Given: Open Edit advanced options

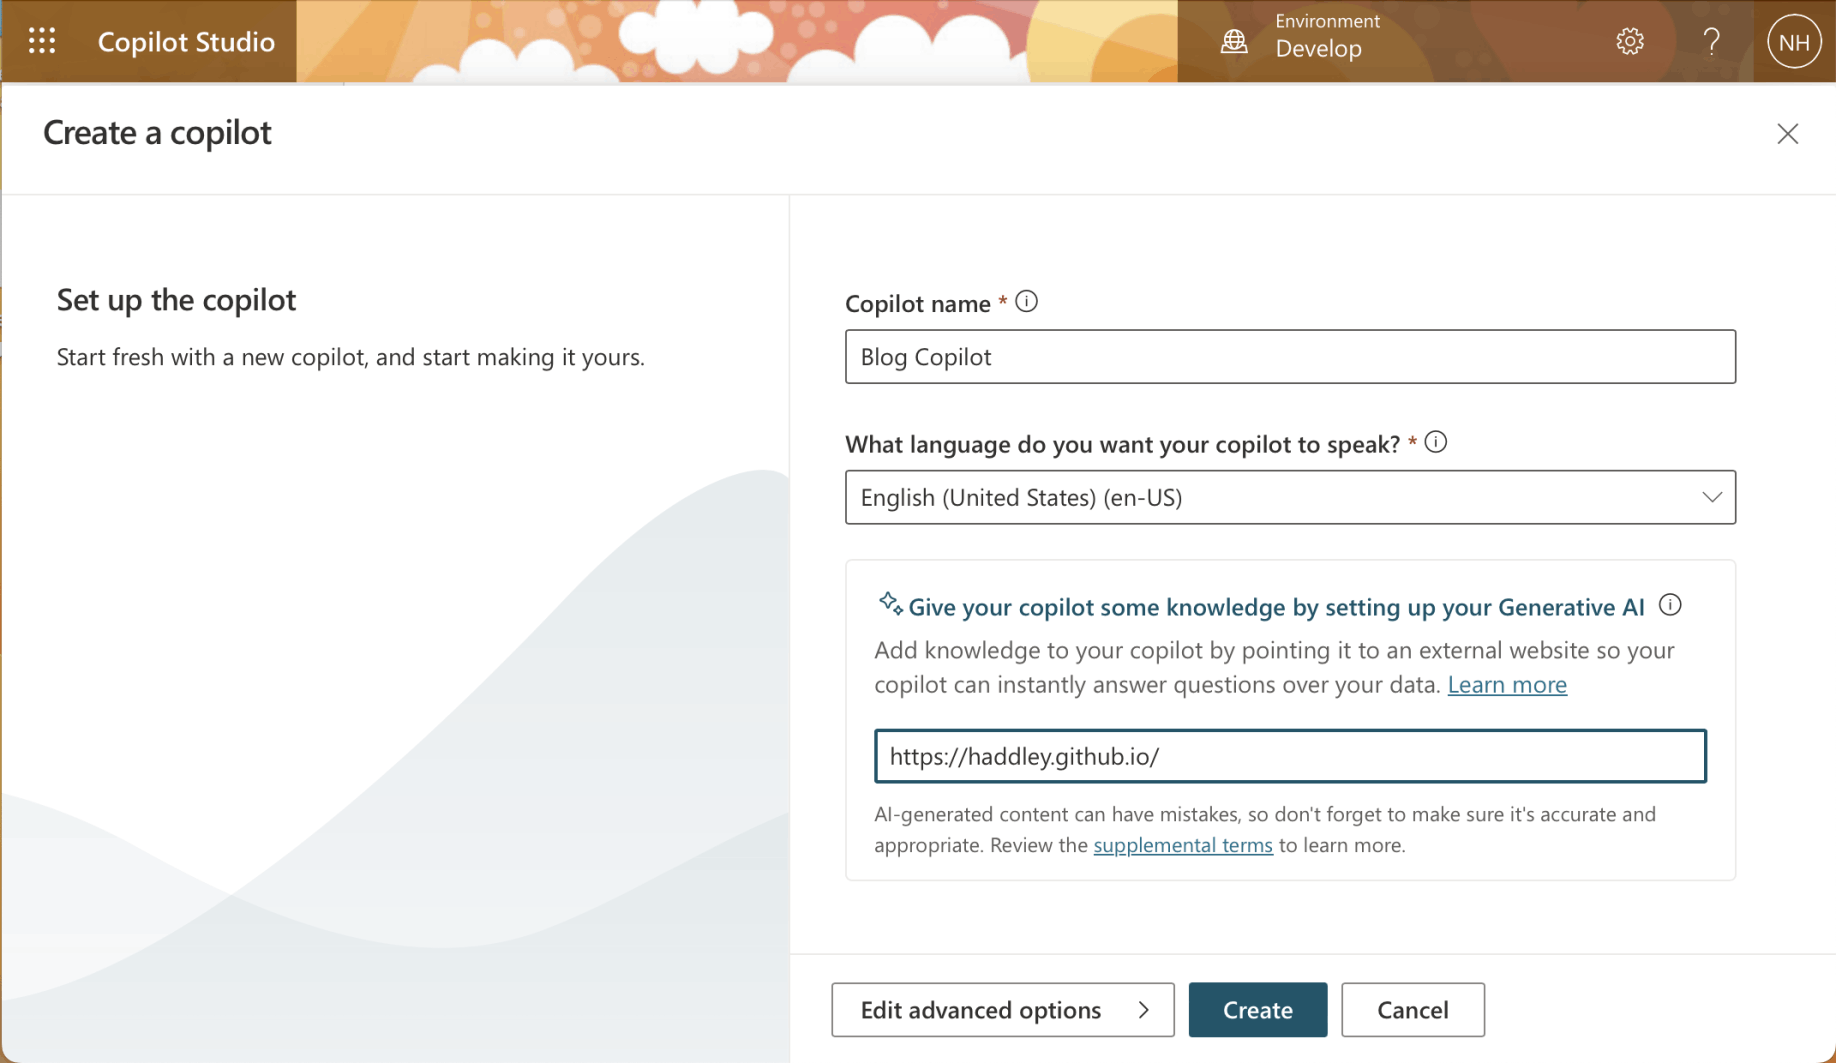Looking at the screenshot, I should point(1002,1010).
